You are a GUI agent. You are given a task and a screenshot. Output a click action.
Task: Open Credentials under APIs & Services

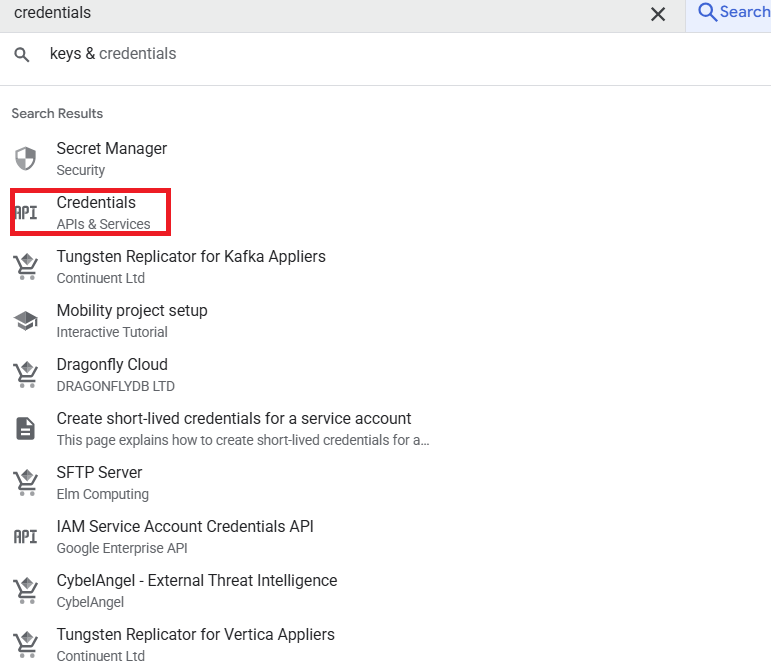pyautogui.click(x=96, y=204)
